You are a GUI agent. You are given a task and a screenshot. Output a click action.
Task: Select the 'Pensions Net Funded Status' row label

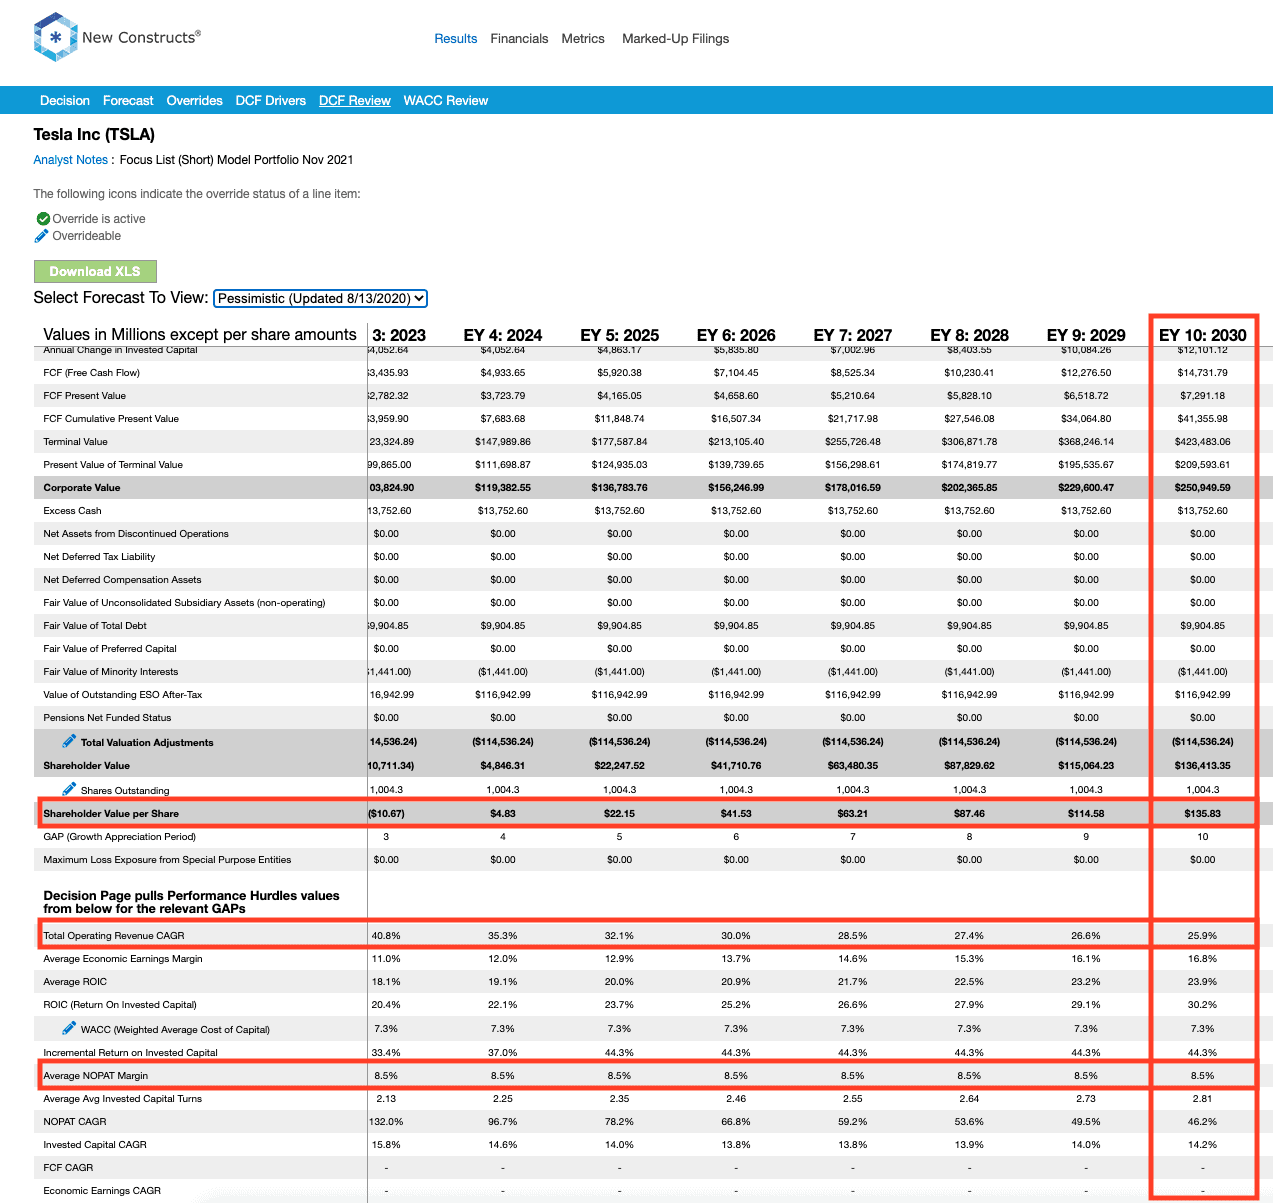tap(107, 718)
